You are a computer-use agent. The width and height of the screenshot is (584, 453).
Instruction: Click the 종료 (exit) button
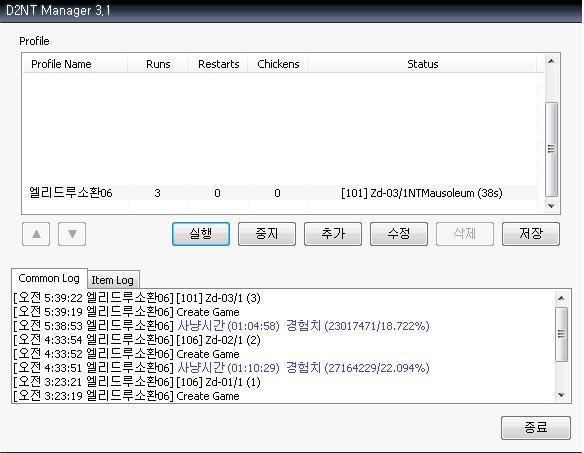coord(536,428)
